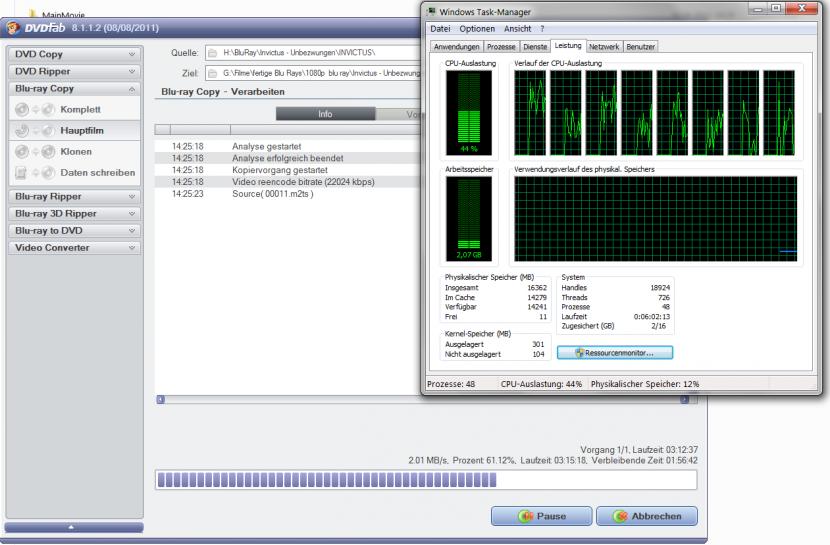830x545 pixels.
Task: Switch to the Dienste tab
Action: coord(535,47)
